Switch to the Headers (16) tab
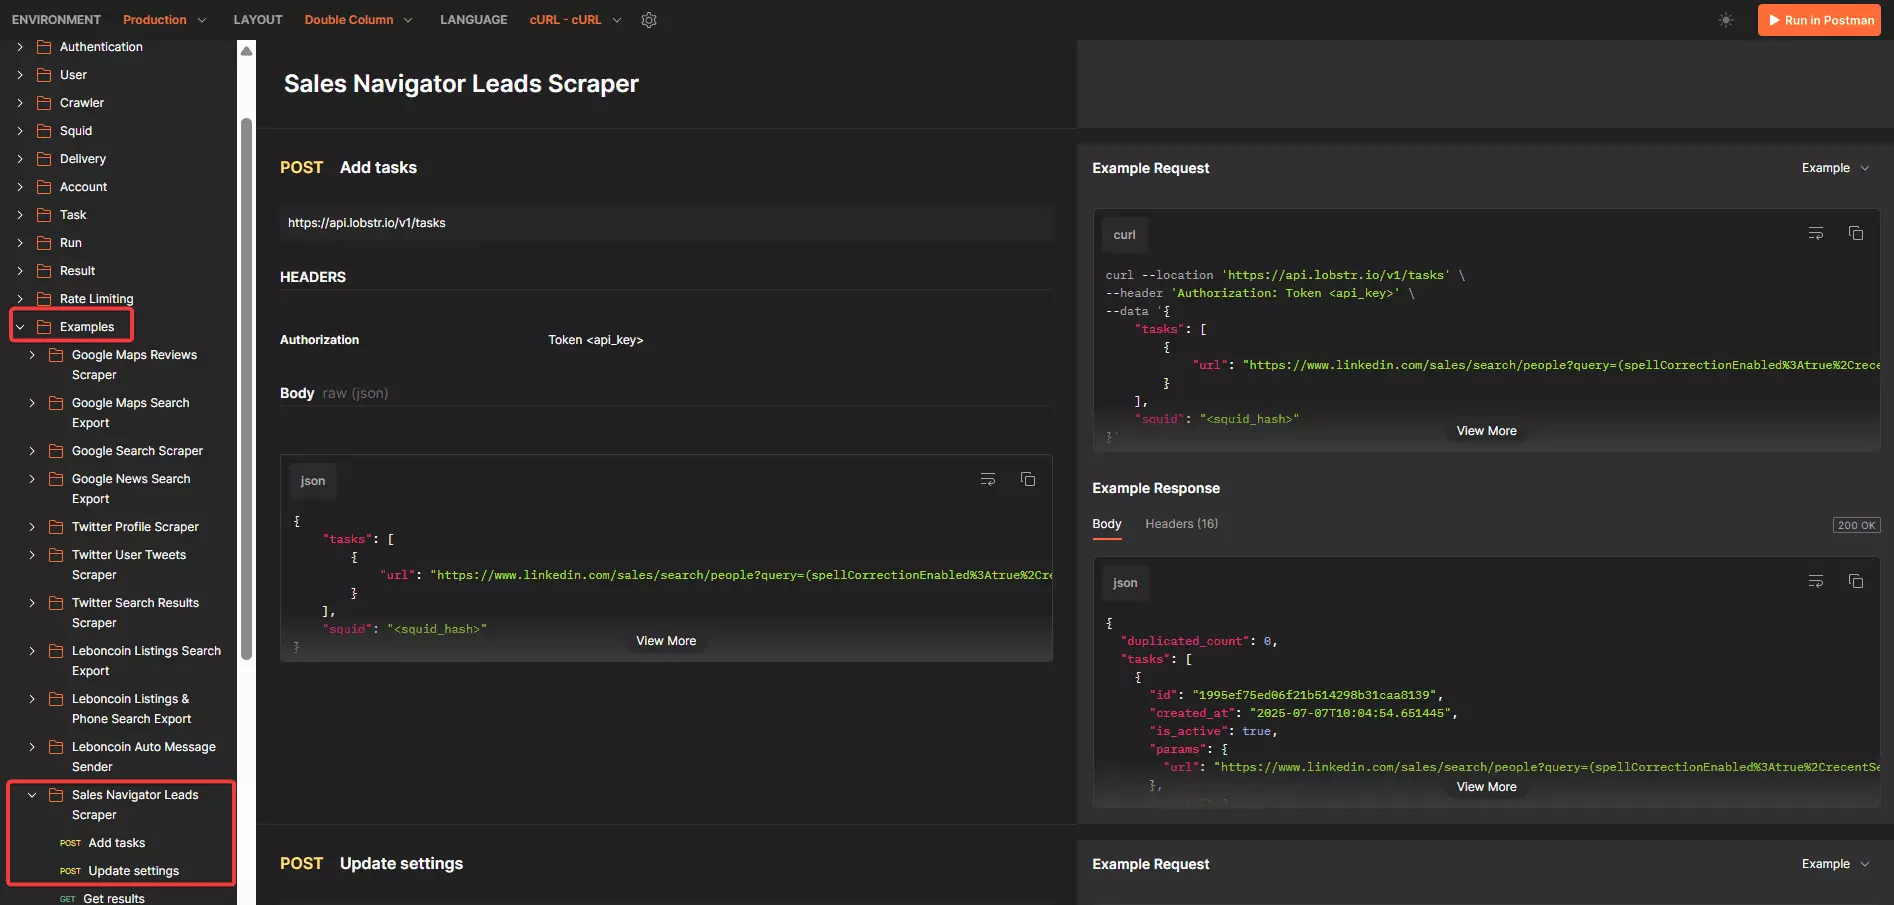 pyautogui.click(x=1181, y=523)
